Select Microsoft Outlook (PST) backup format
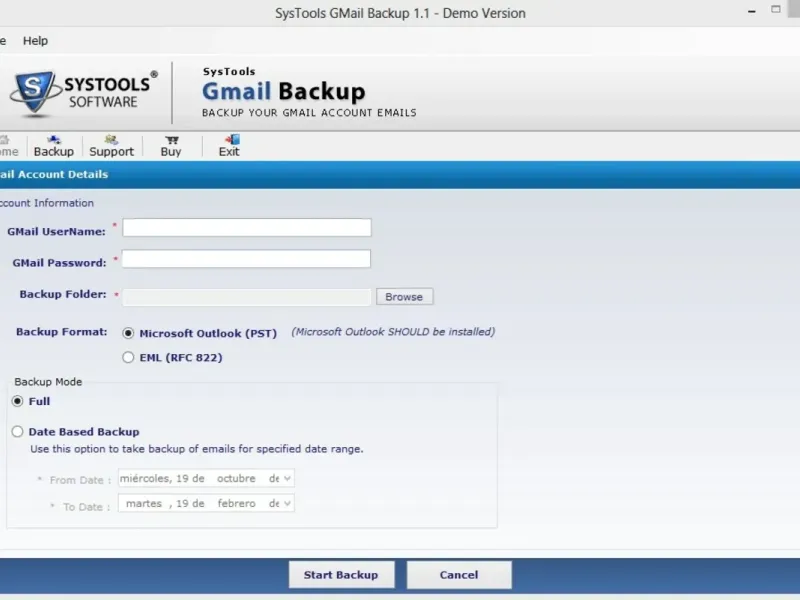Screen dimensions: 800x600 pyautogui.click(x=128, y=333)
